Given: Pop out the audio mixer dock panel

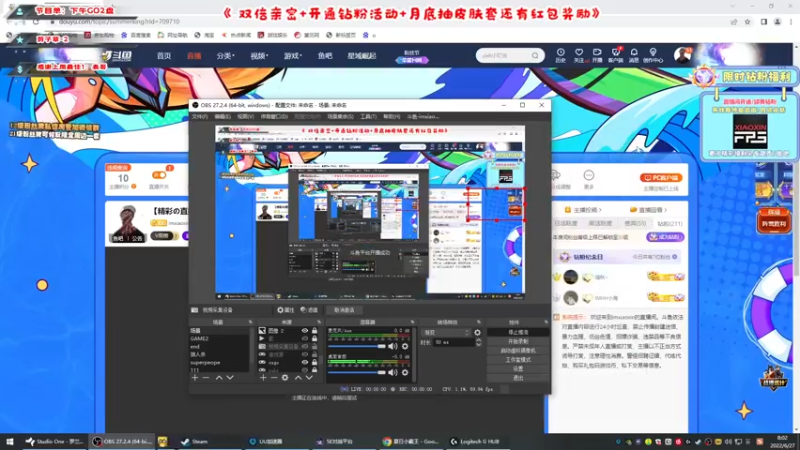Looking at the screenshot, I should point(412,322).
